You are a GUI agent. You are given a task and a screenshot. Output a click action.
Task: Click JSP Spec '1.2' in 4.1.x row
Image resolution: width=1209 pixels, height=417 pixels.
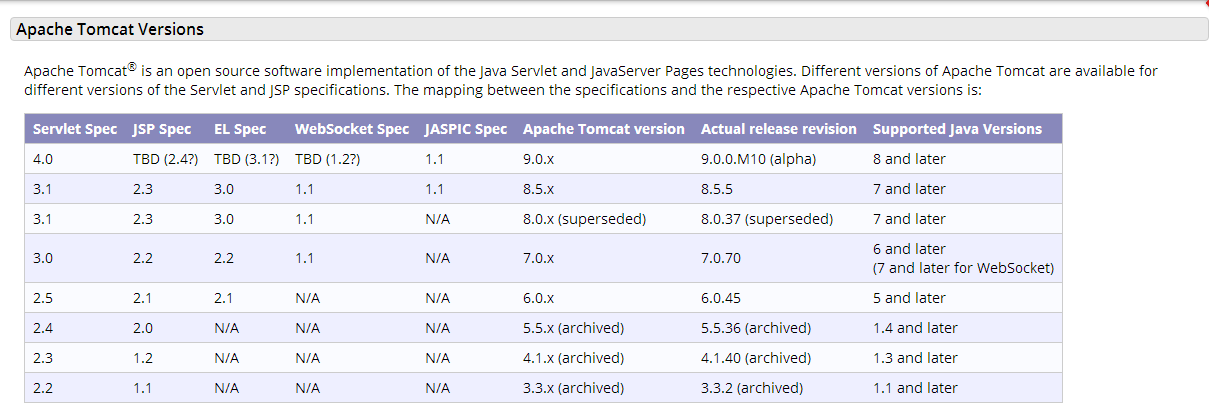pyautogui.click(x=143, y=358)
